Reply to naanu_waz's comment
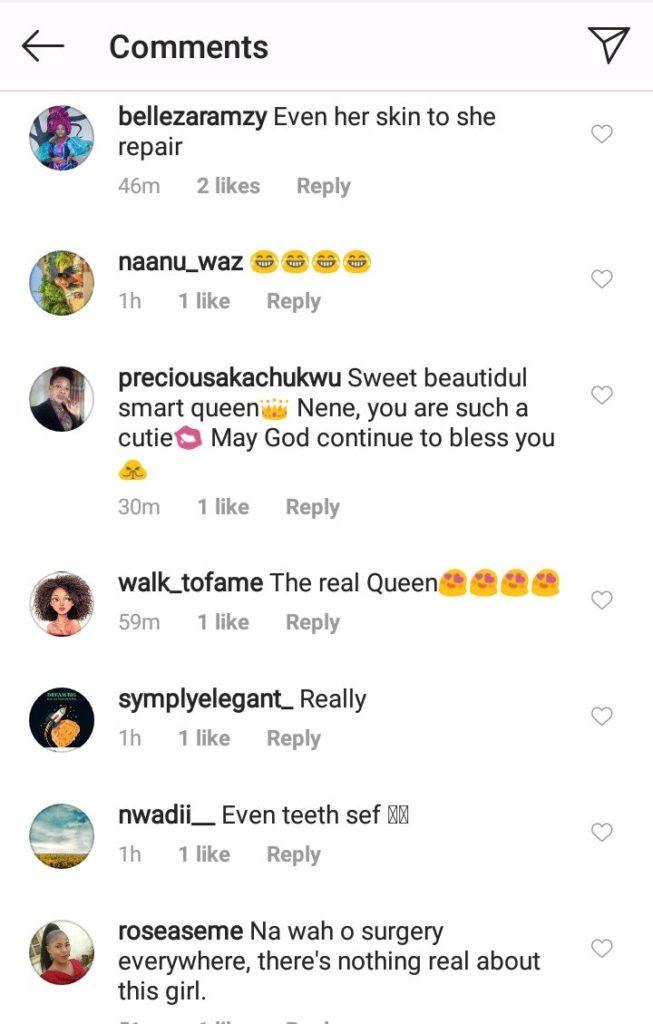Image resolution: width=653 pixels, height=1024 pixels. click(293, 301)
